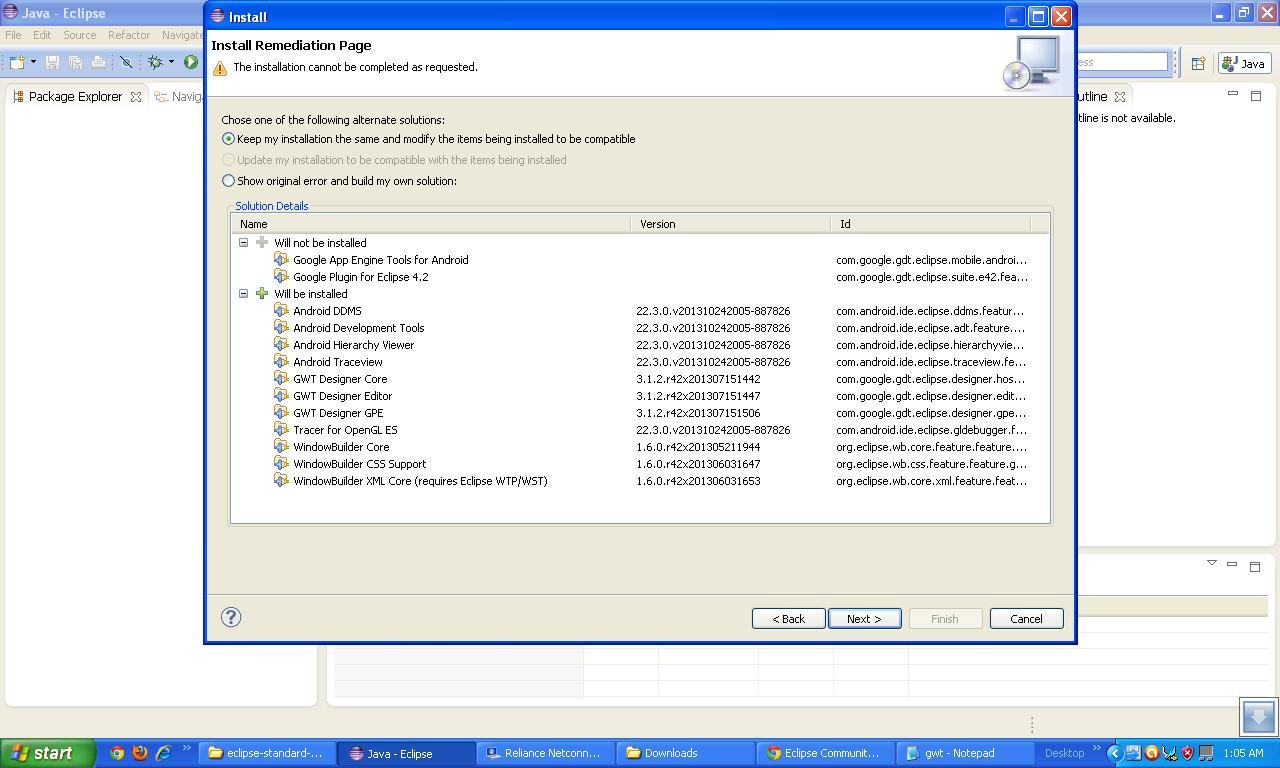Switch to gwt - Notepad taskbar window
1280x768 pixels.
[965, 753]
